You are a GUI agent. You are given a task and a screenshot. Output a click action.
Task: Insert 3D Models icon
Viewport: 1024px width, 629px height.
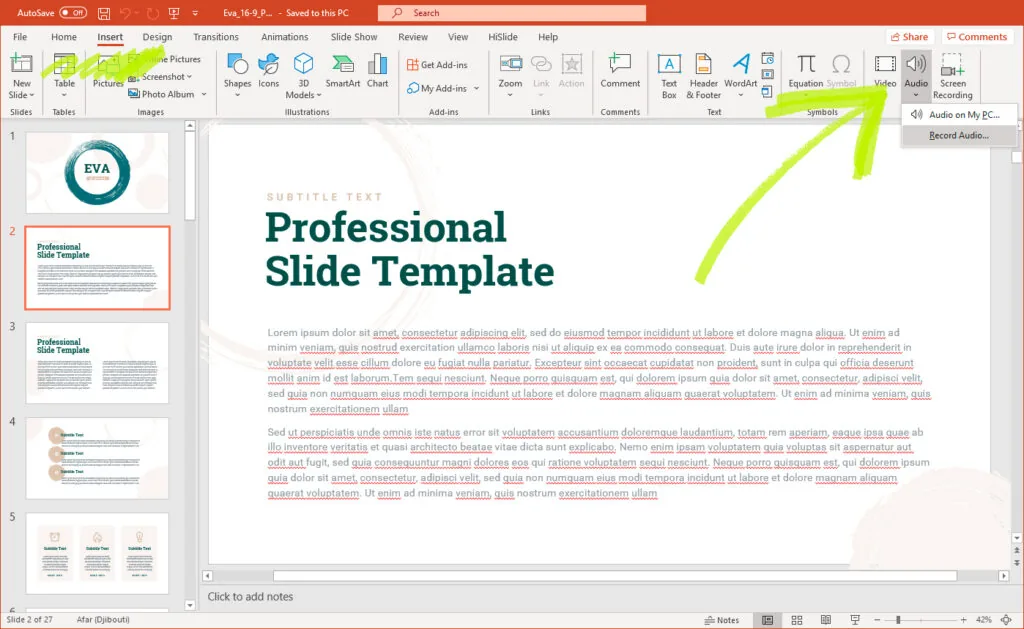(x=303, y=64)
